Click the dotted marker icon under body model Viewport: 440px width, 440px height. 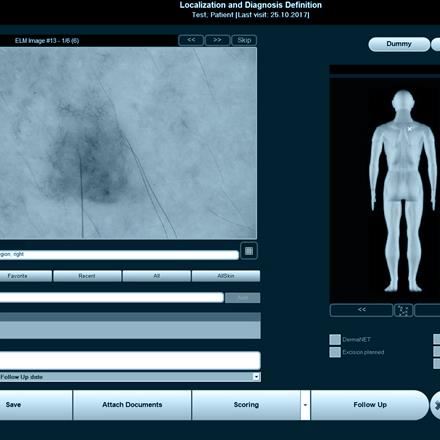403,310
